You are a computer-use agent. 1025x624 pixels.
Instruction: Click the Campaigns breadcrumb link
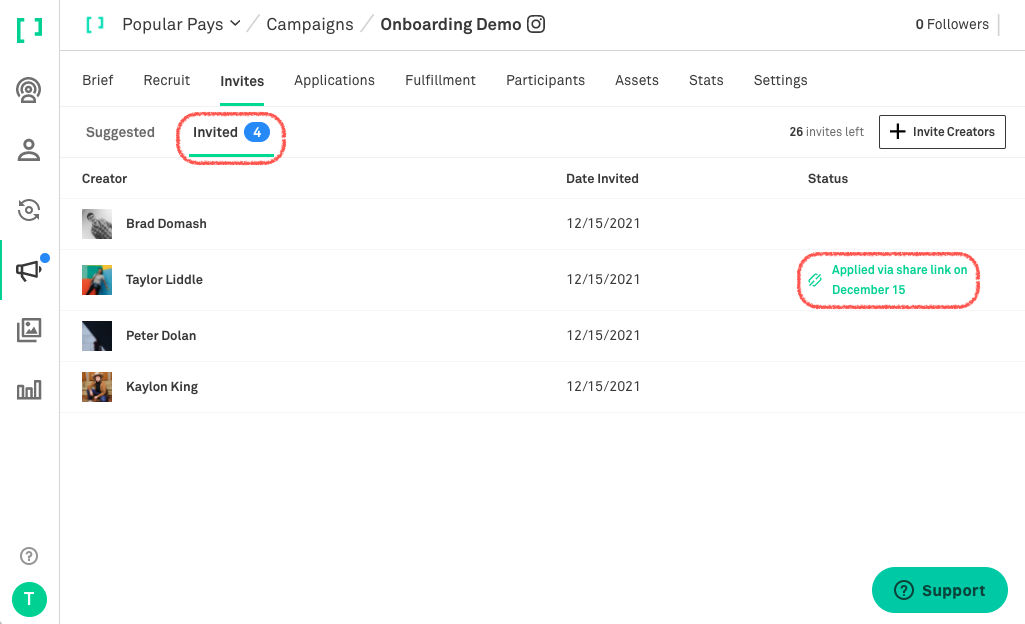click(309, 24)
